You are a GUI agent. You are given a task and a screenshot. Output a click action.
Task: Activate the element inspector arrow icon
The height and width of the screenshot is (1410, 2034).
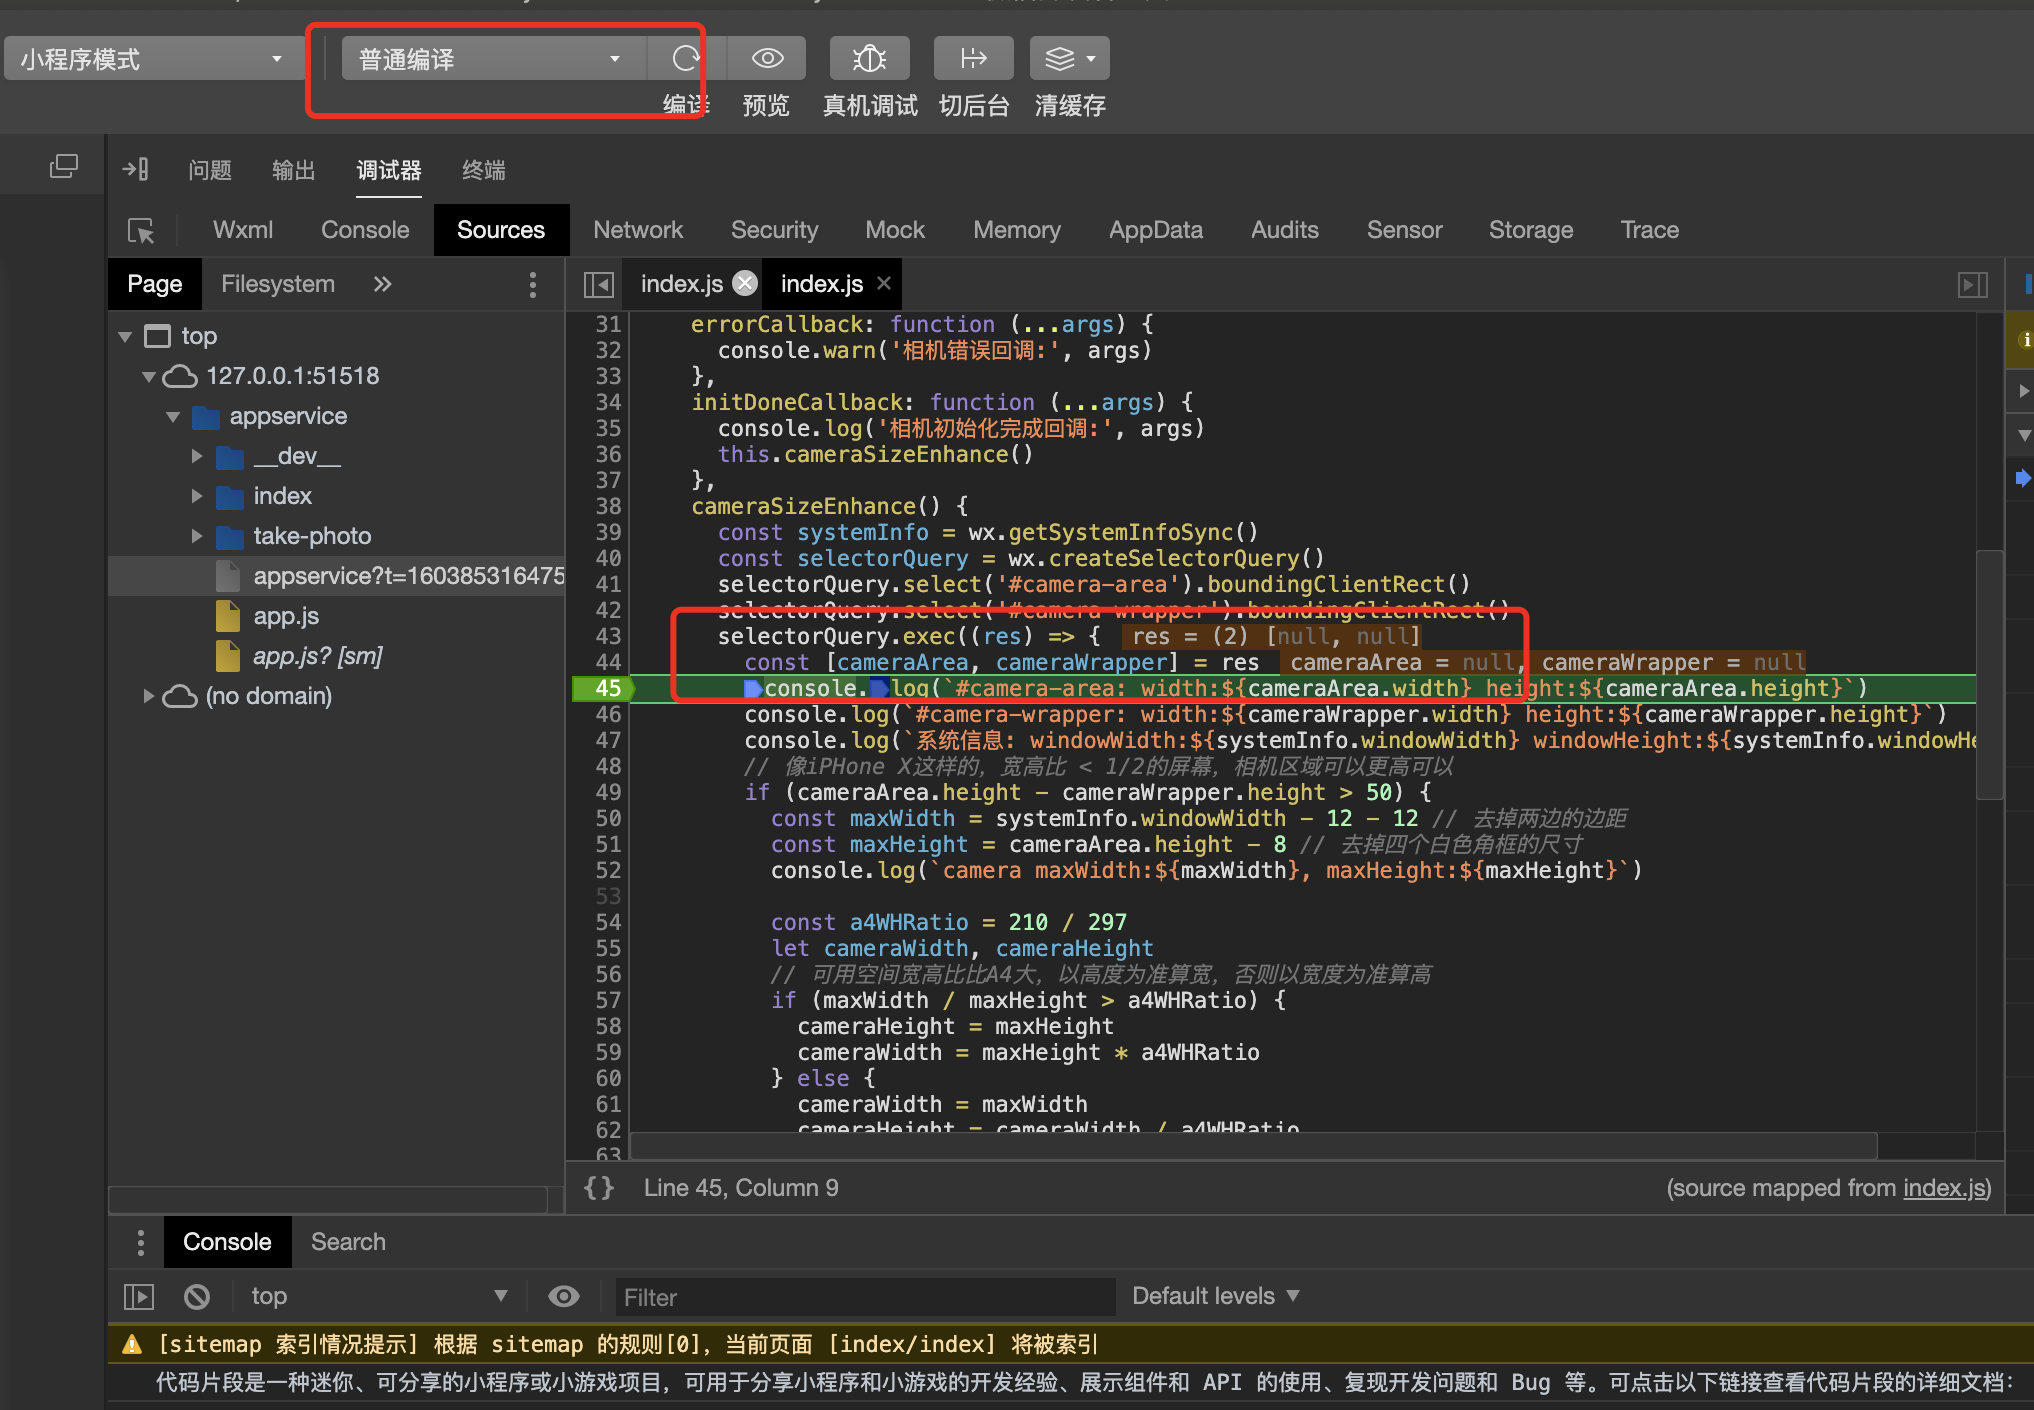click(141, 231)
